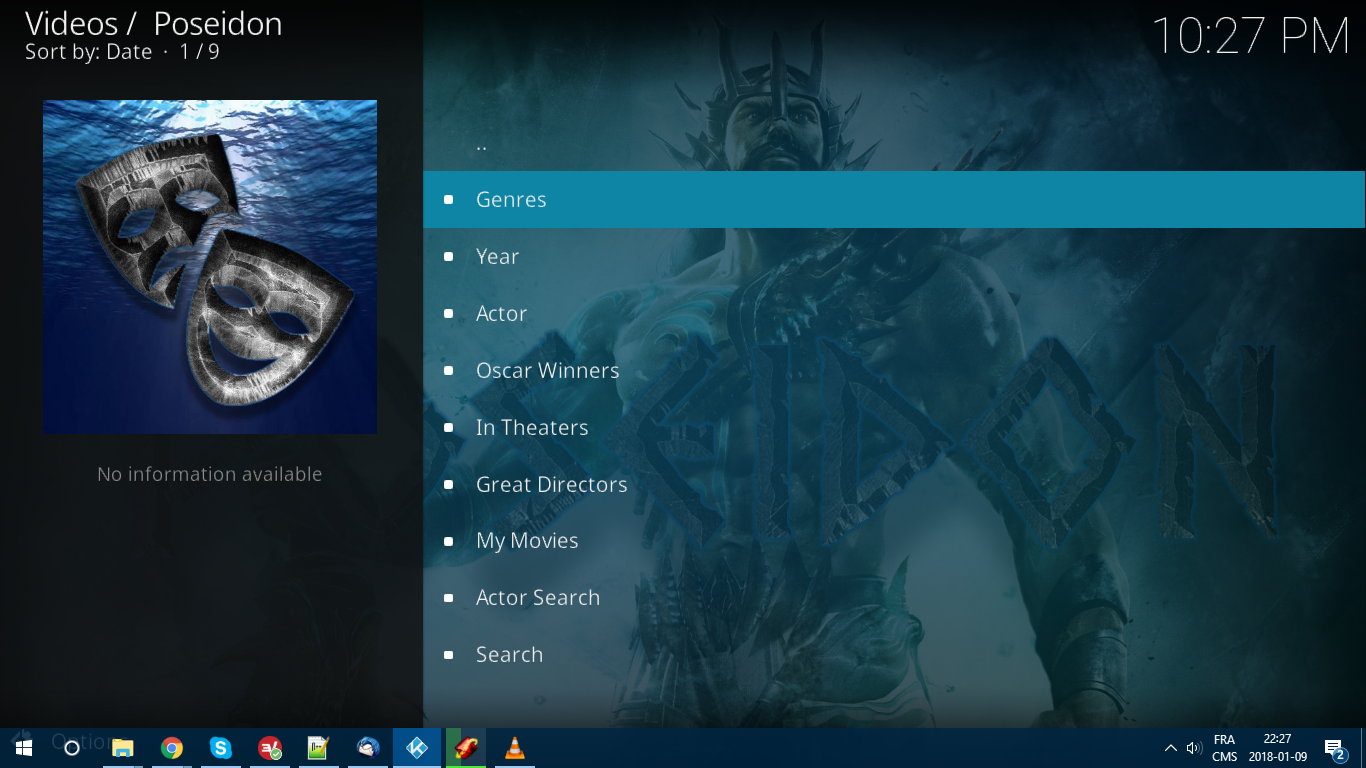Image resolution: width=1366 pixels, height=768 pixels.
Task: Open the Actor listing
Action: tap(894, 313)
